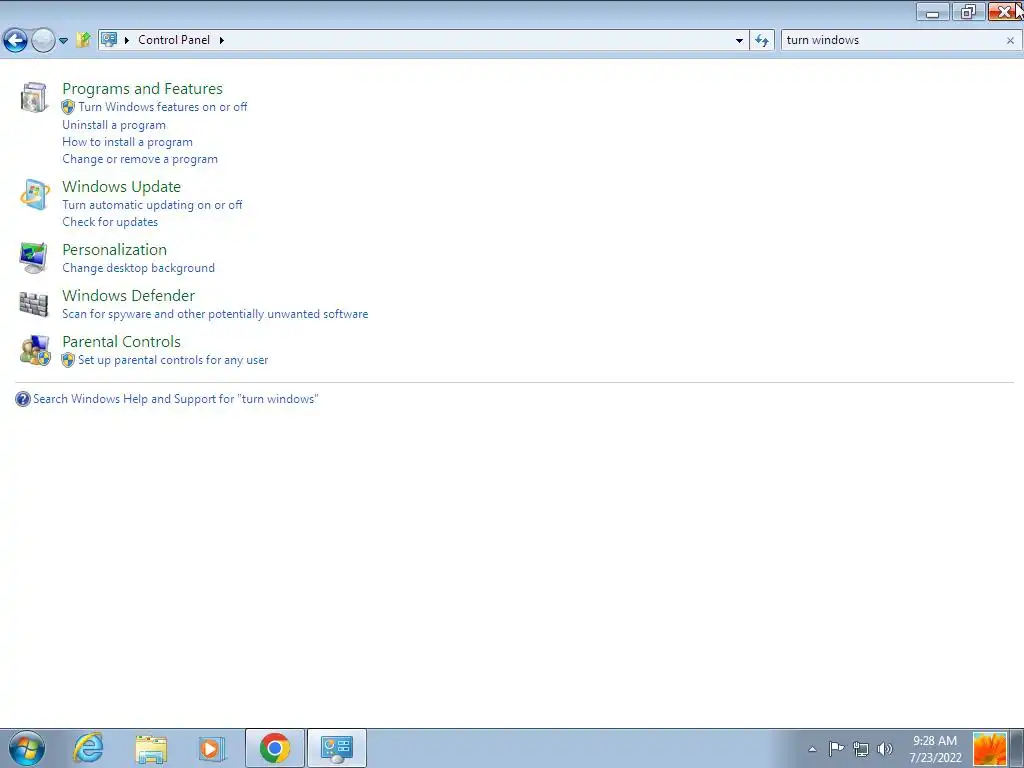
Task: Click Uninstall a program link
Action: coord(114,125)
